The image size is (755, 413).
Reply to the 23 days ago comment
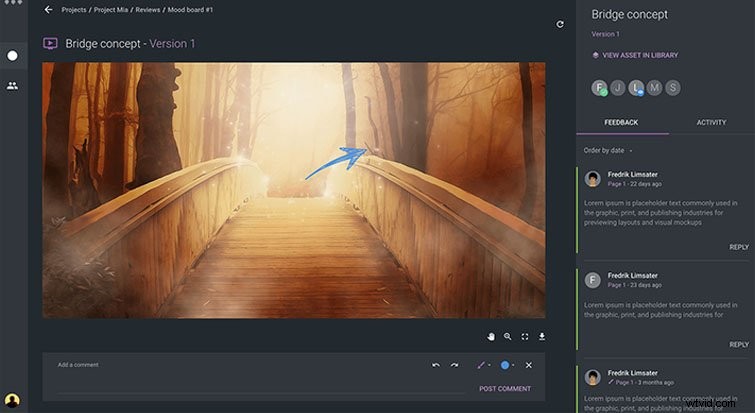(739, 345)
